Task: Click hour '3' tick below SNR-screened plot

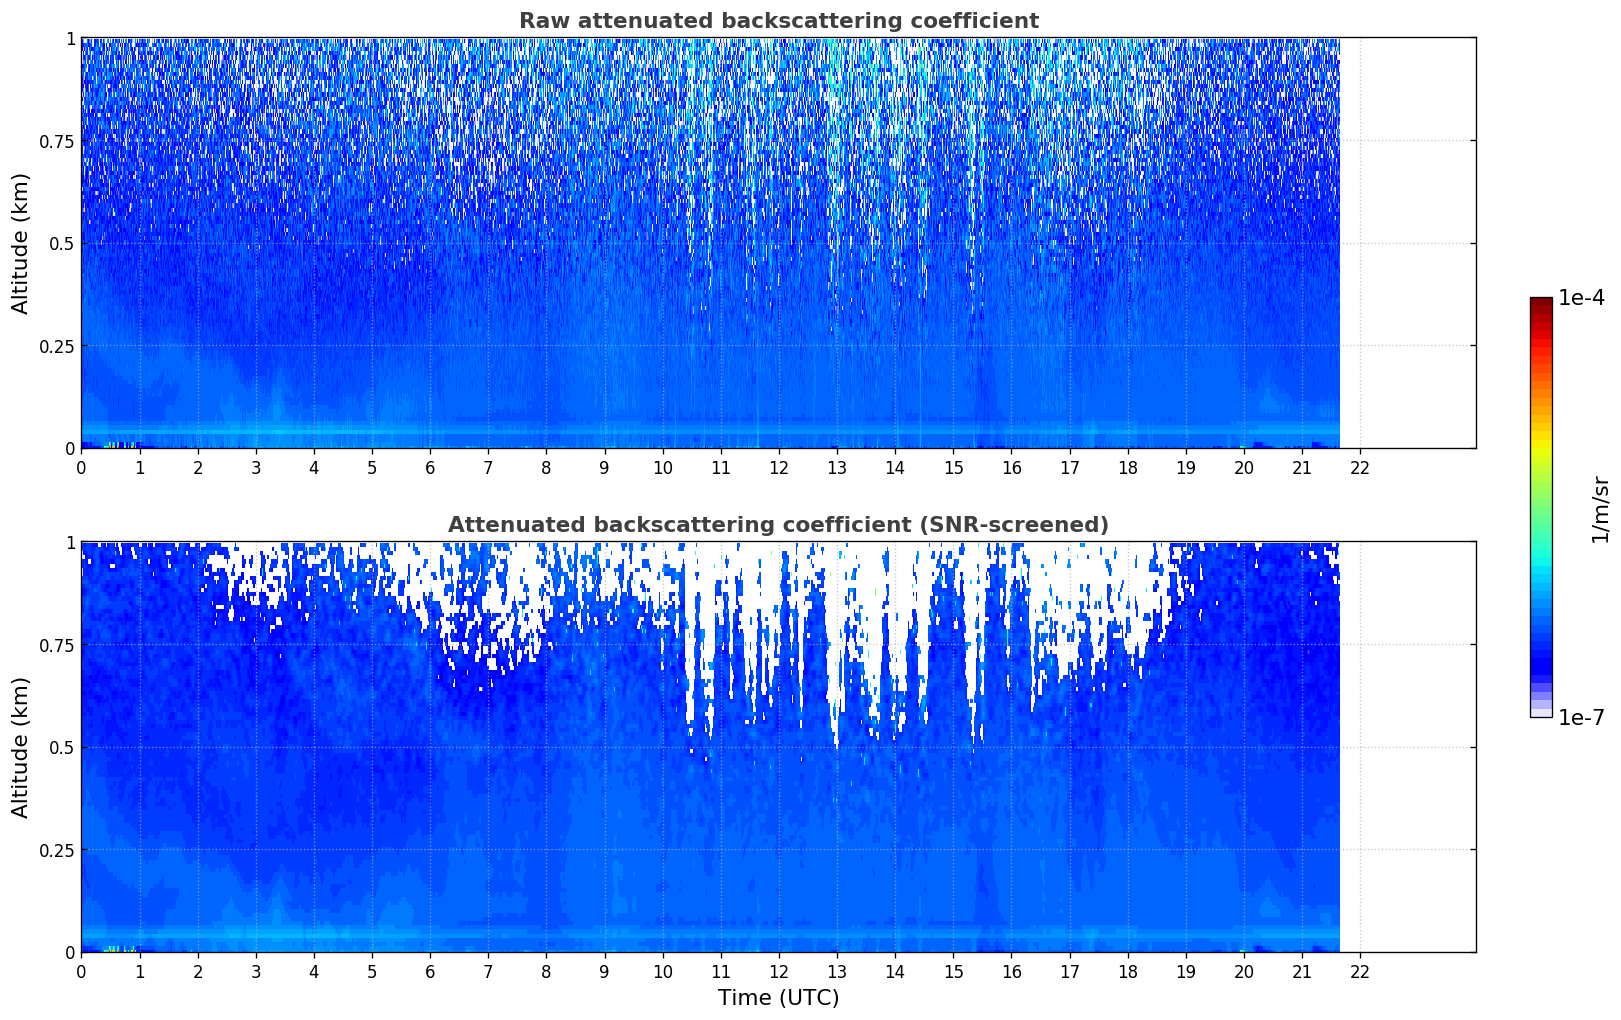Action: tap(256, 971)
